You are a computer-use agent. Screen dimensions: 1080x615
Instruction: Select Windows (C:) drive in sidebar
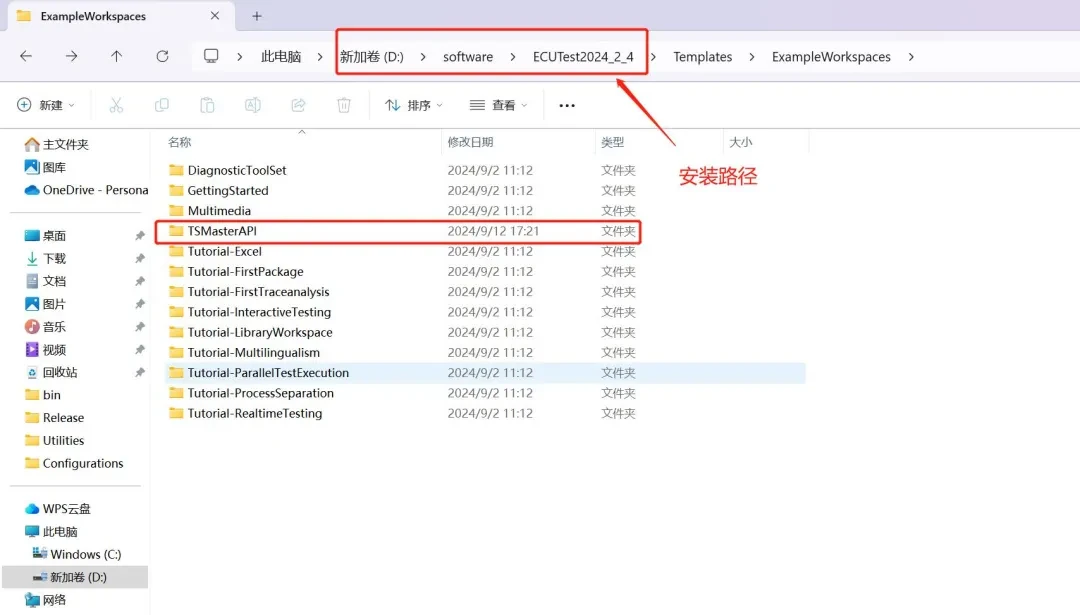(x=85, y=554)
